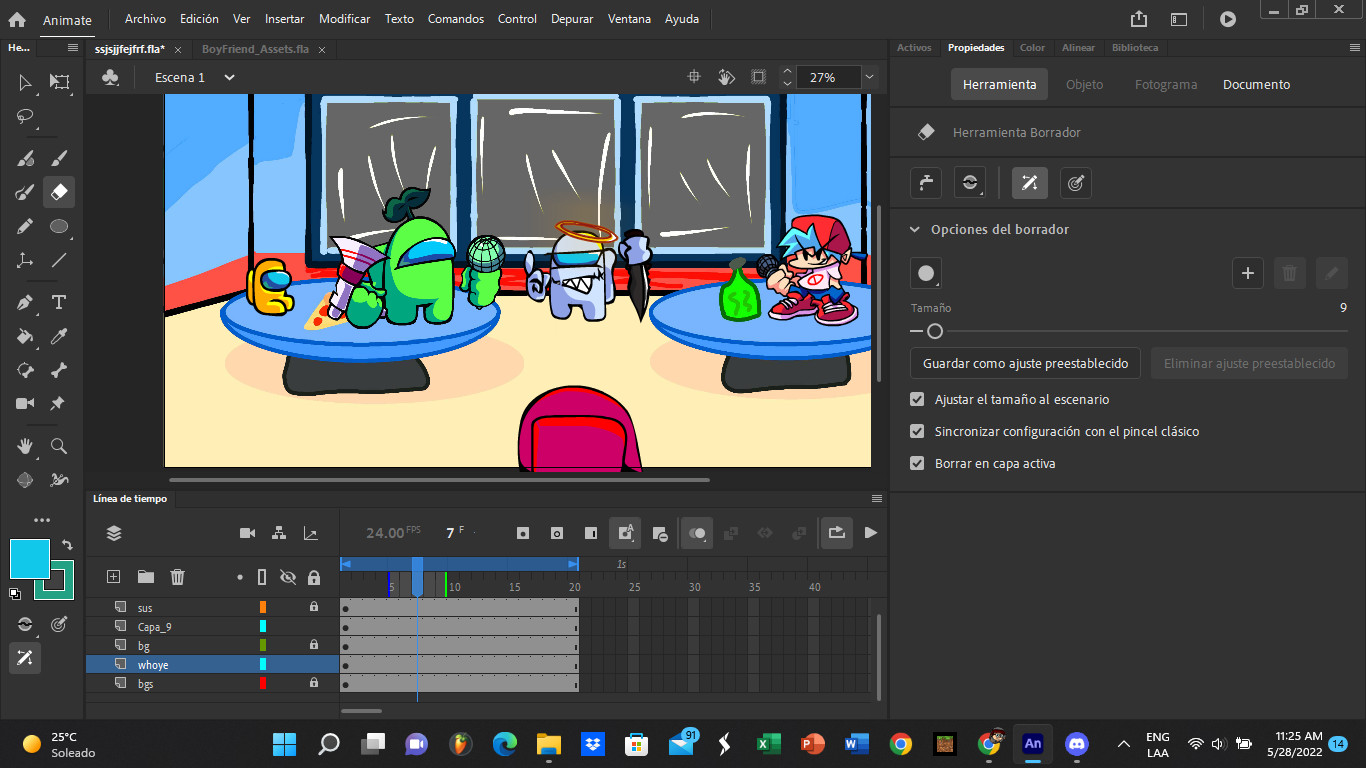Select the Lasso tool

pos(26,116)
